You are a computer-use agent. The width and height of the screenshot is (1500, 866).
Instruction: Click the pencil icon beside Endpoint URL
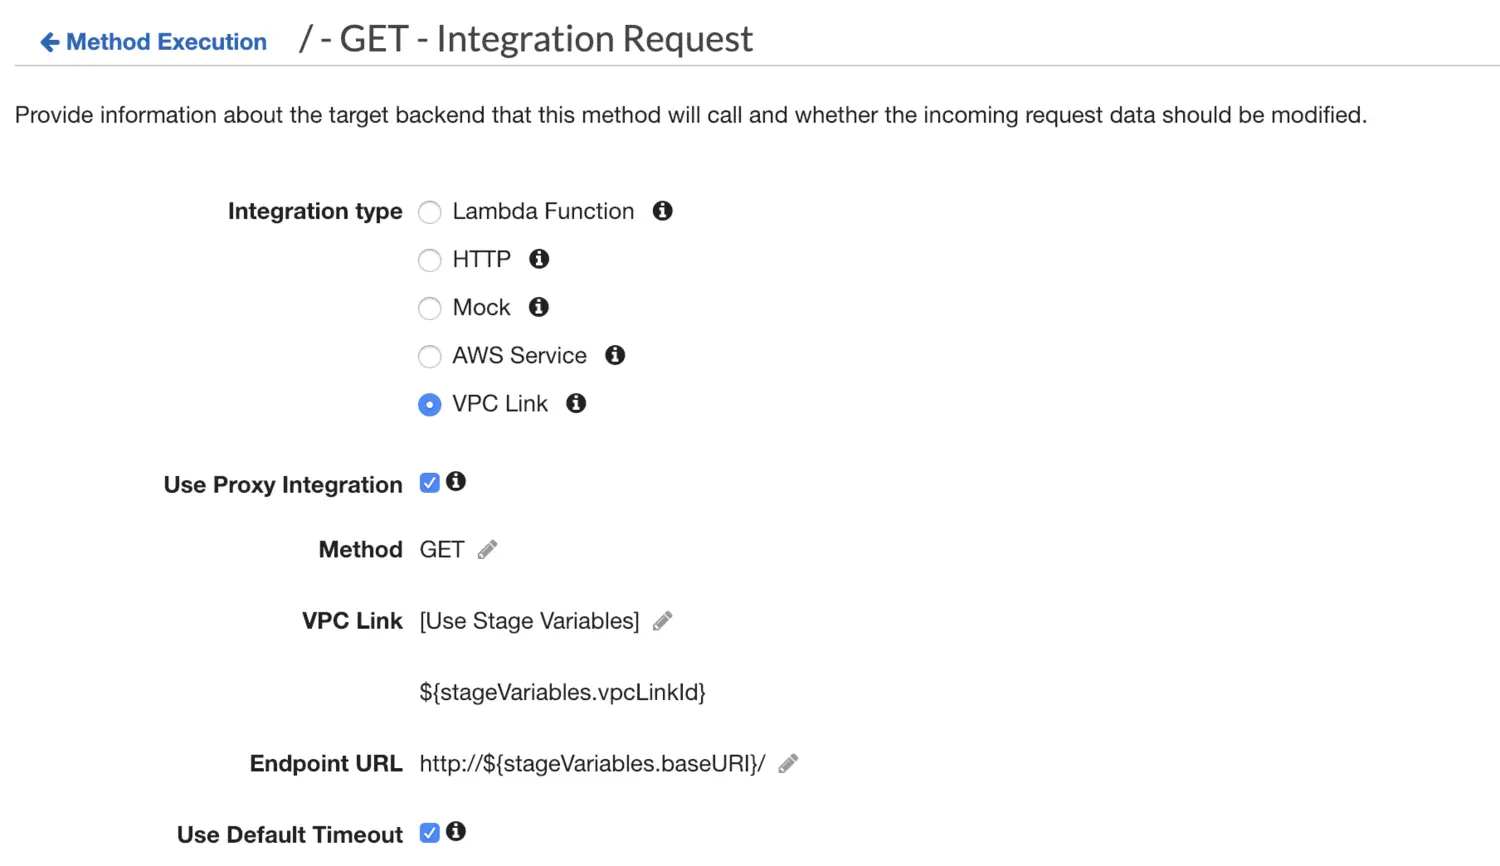pos(787,763)
